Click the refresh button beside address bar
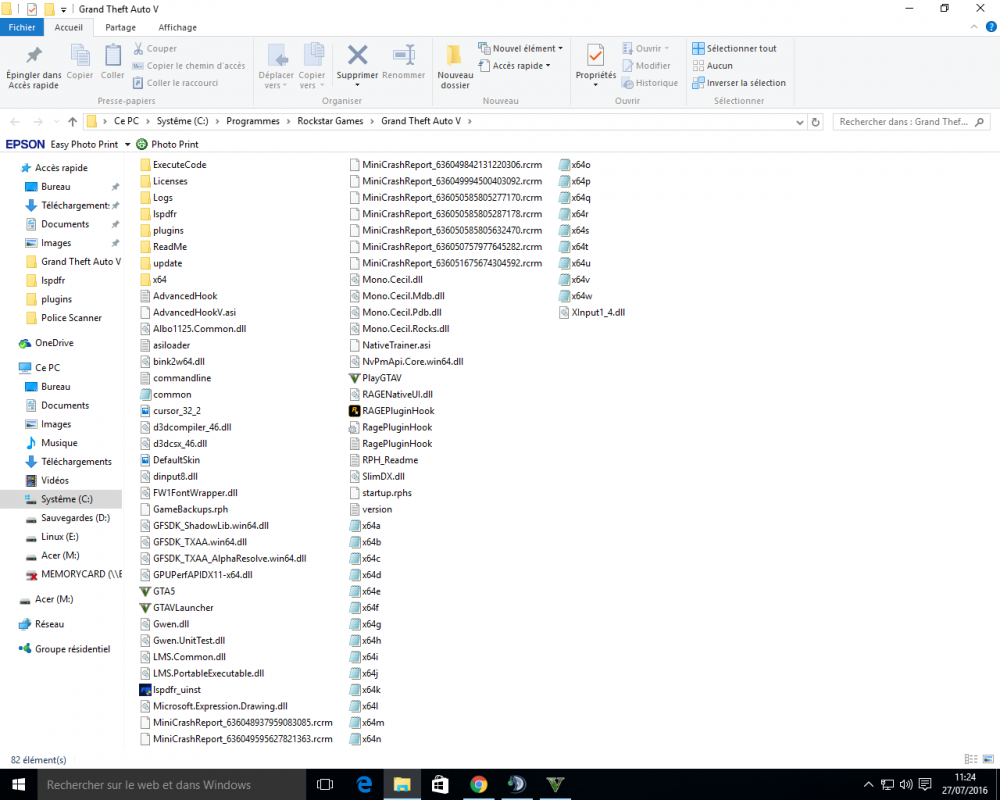1000x800 pixels. (815, 122)
